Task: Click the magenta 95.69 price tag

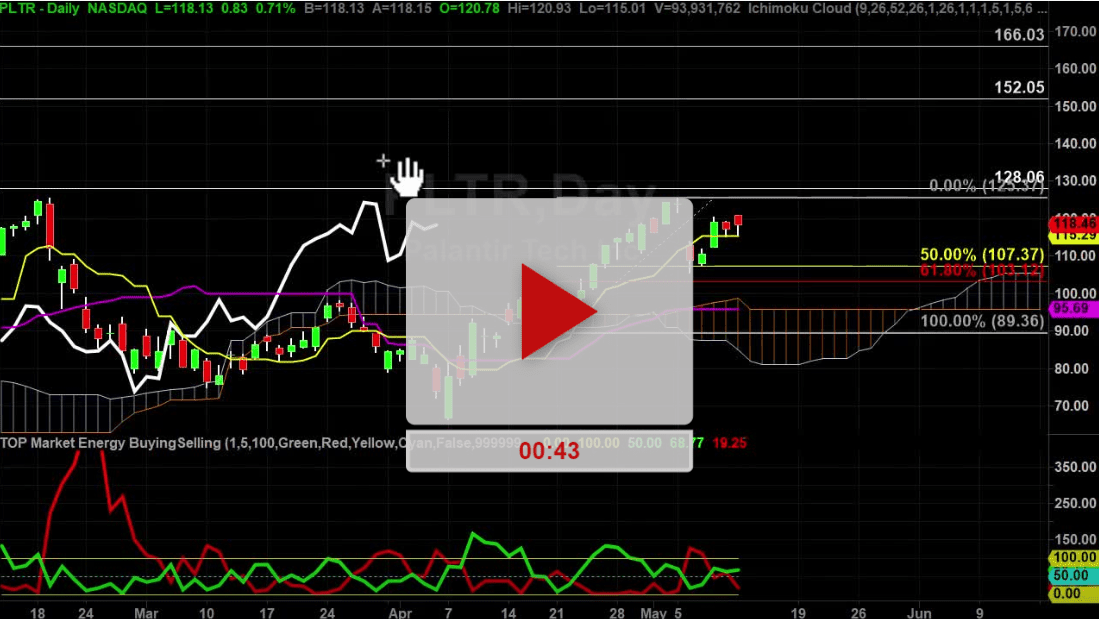Action: pos(1072,308)
